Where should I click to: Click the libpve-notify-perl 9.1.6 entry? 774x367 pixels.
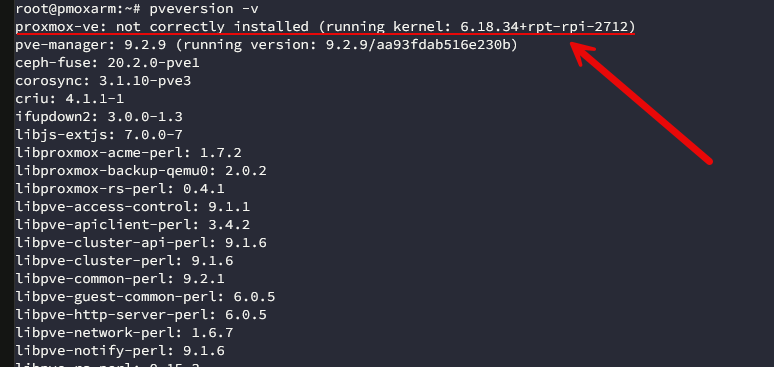pyautogui.click(x=120, y=351)
